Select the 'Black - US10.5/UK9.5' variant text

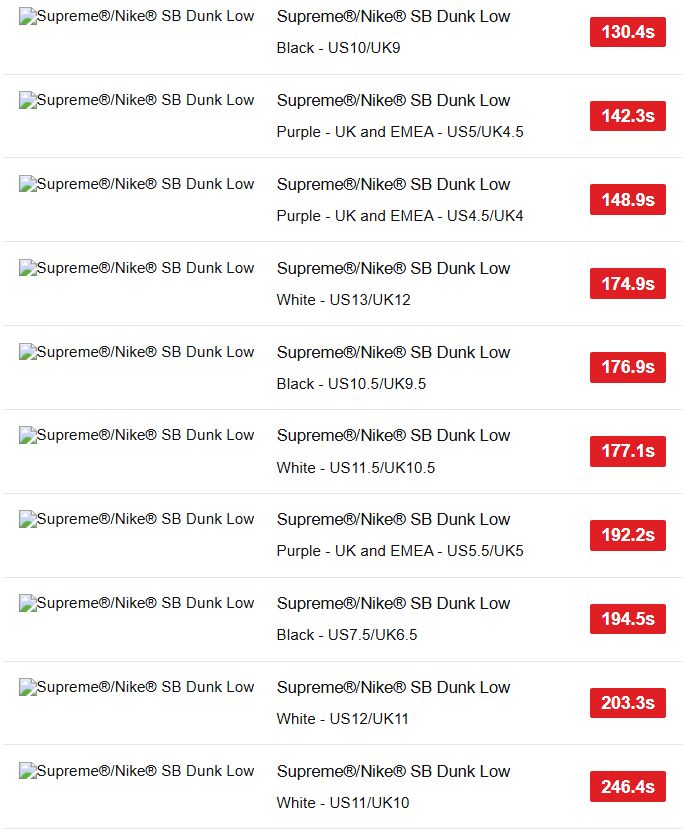tap(351, 384)
